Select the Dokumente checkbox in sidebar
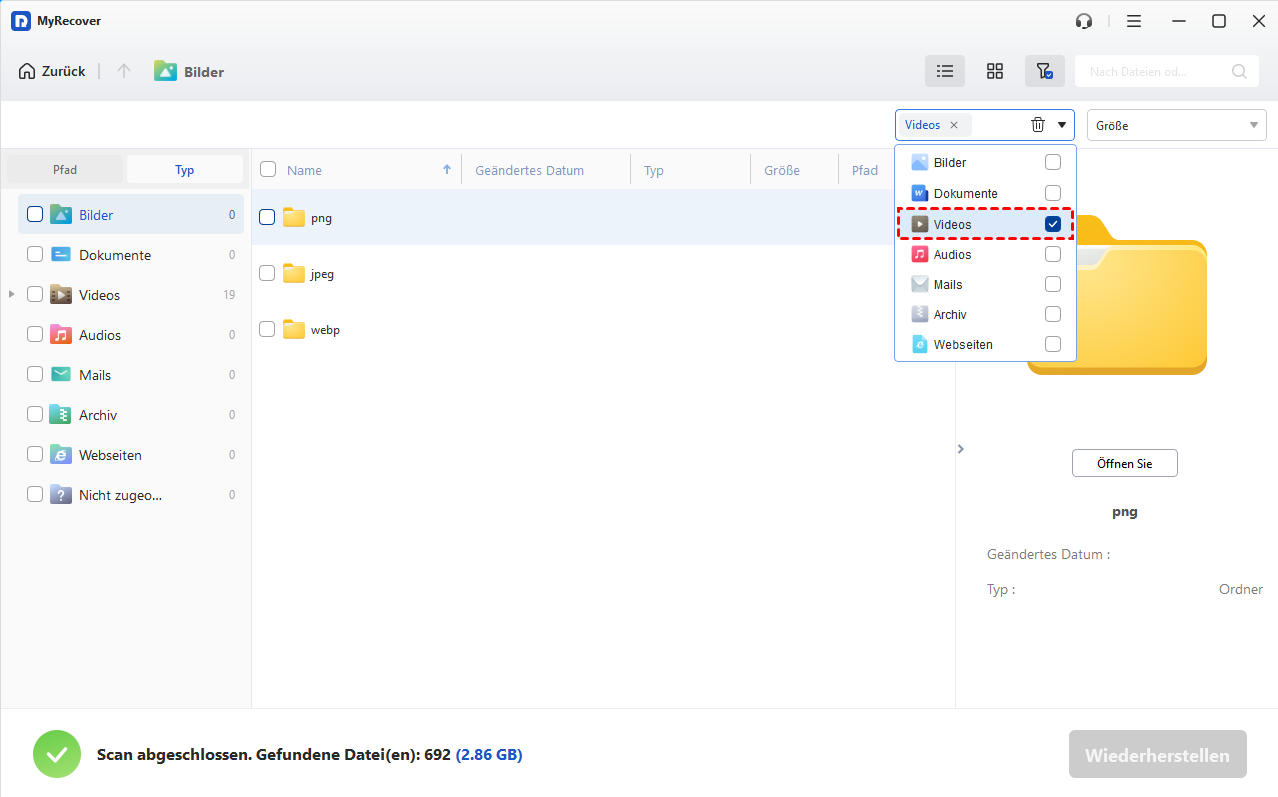 pyautogui.click(x=35, y=255)
